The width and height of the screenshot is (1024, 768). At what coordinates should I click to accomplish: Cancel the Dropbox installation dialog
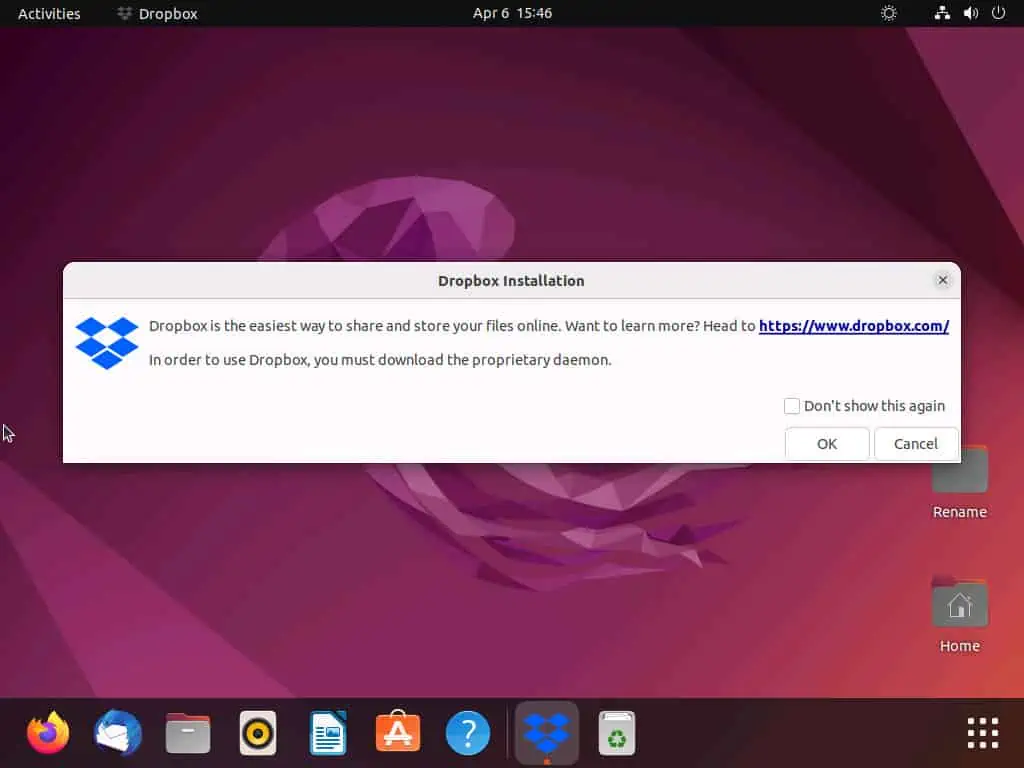click(x=915, y=444)
